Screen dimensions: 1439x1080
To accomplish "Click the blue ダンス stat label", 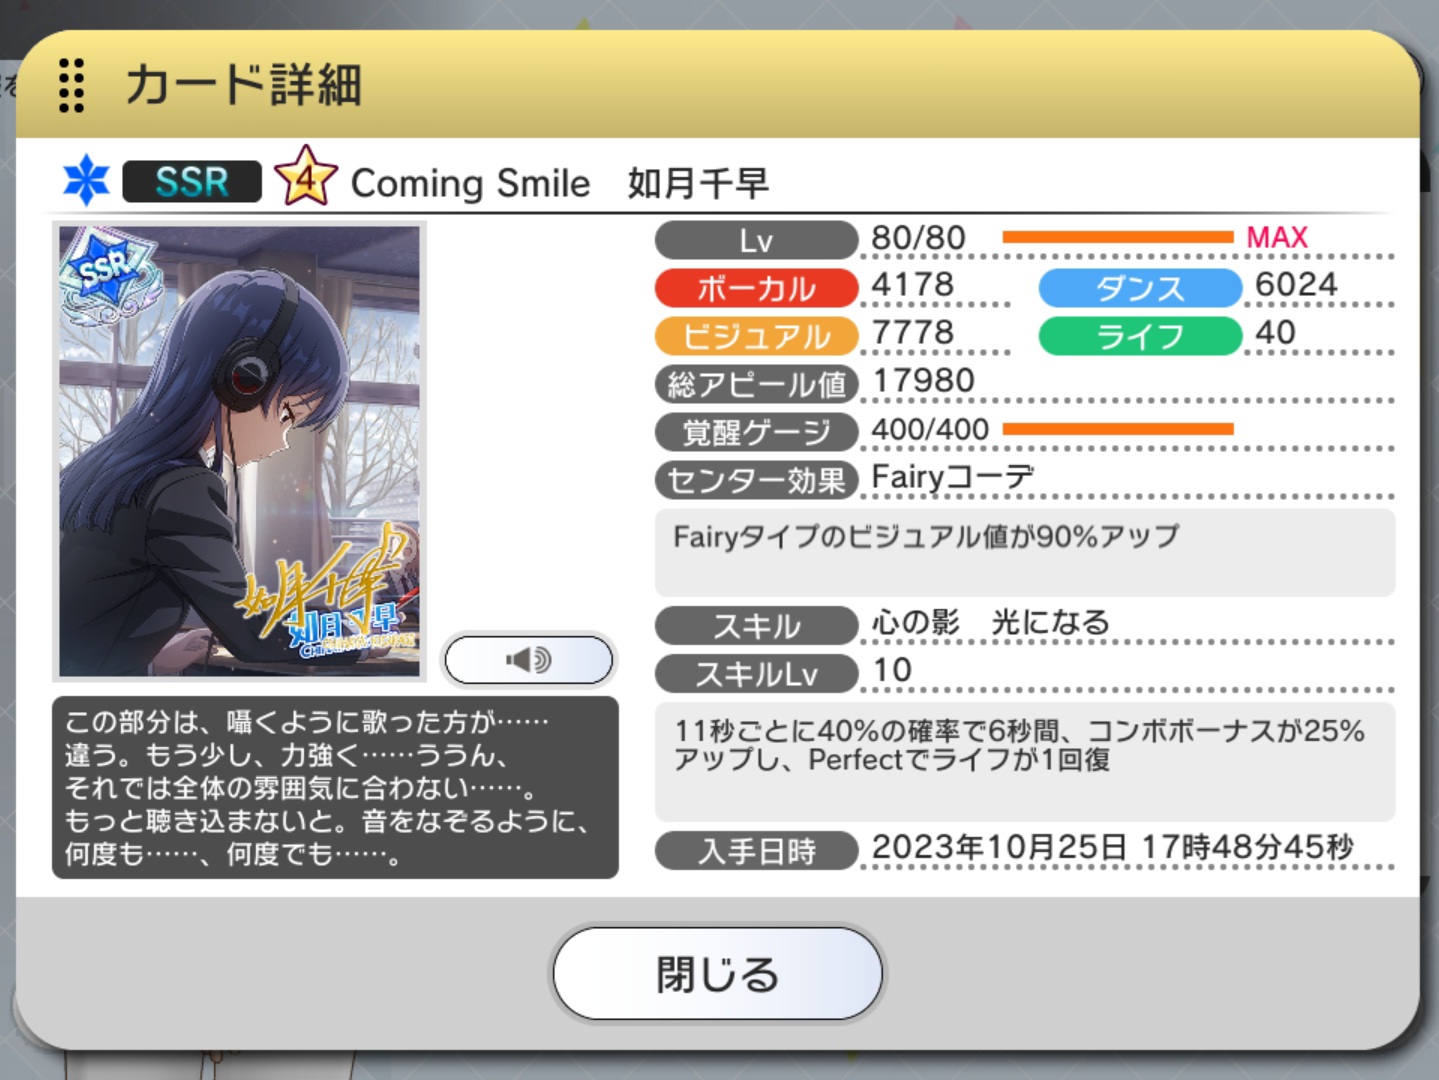I will [1140, 288].
